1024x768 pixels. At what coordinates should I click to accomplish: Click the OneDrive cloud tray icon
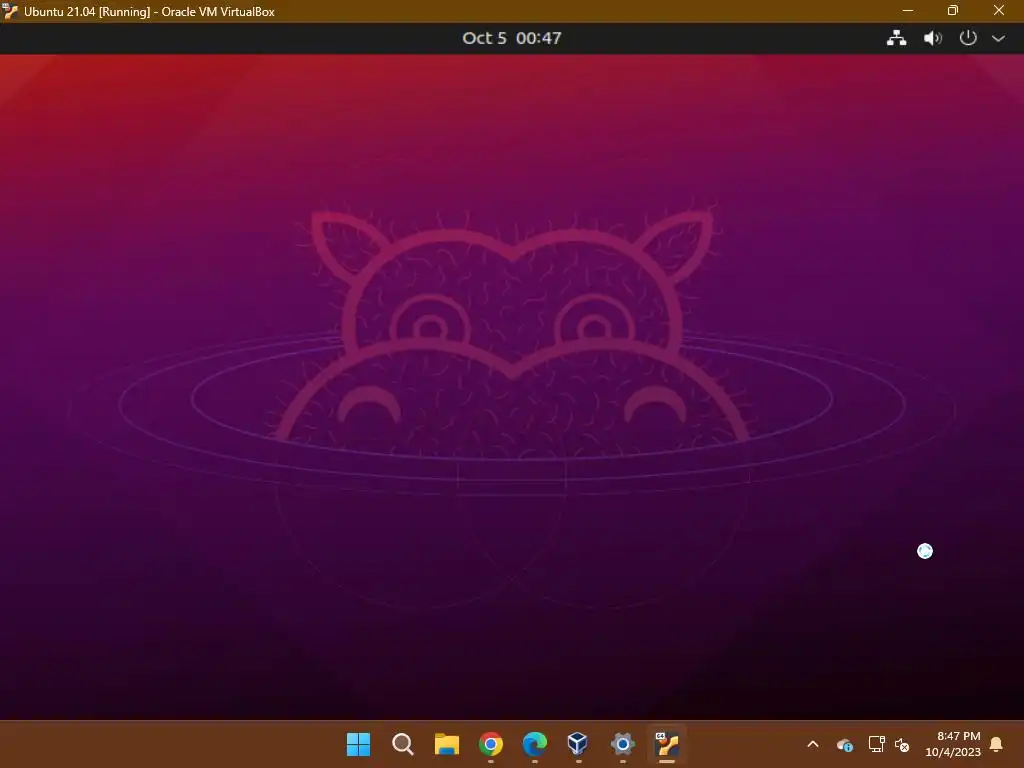coord(844,744)
